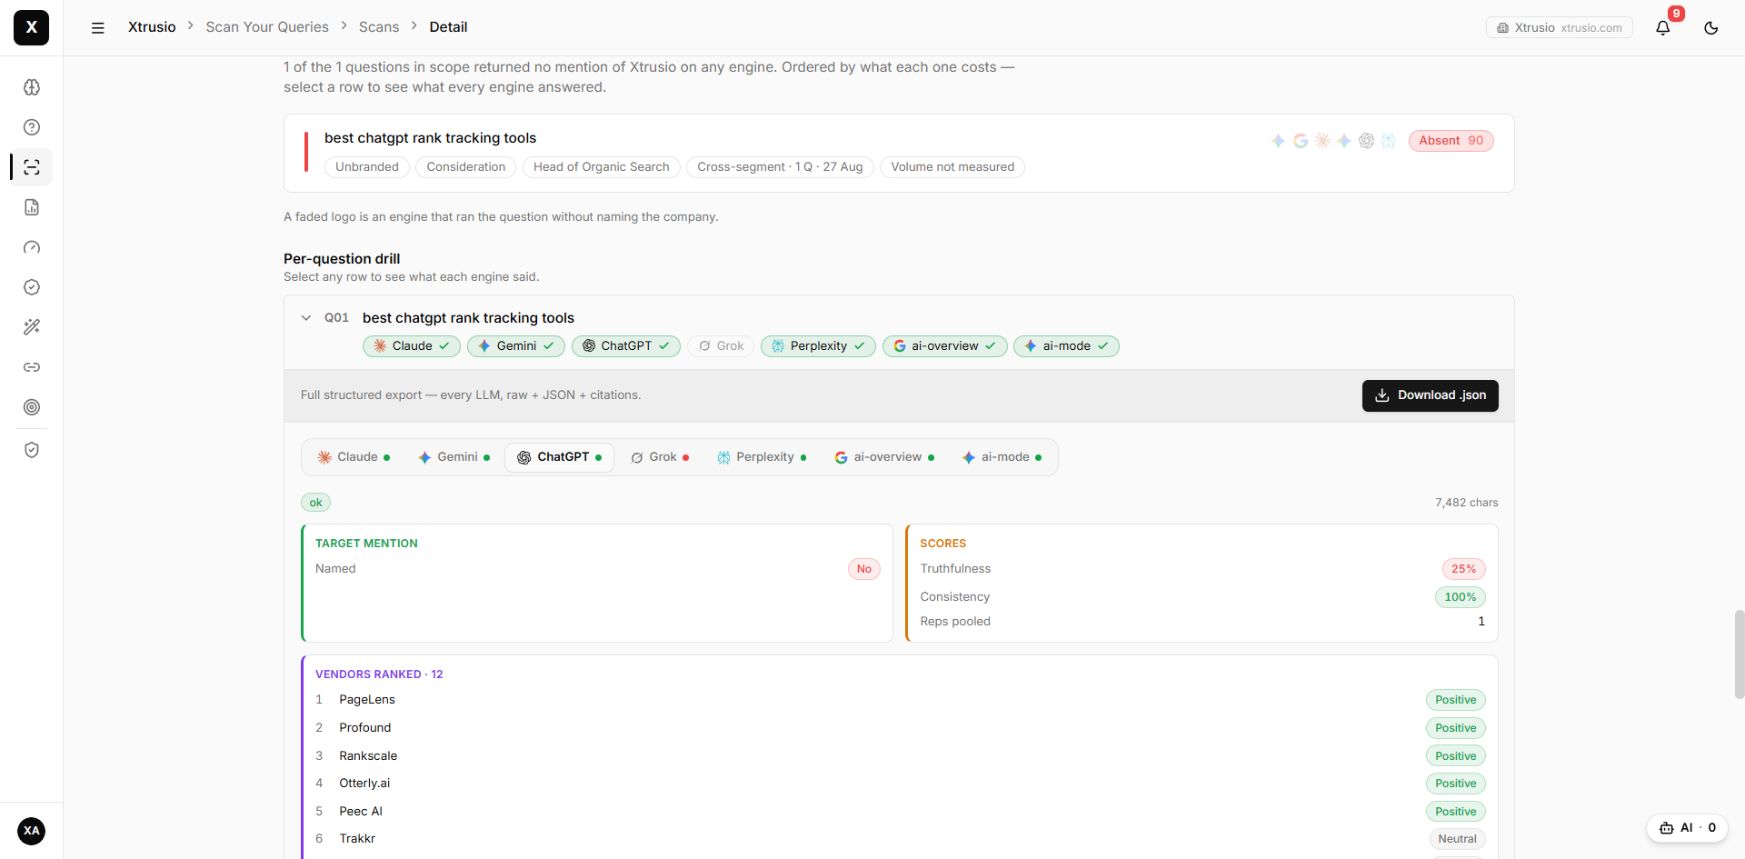Switch to the Claude engine tab
The width and height of the screenshot is (1745, 859).
coord(354,457)
